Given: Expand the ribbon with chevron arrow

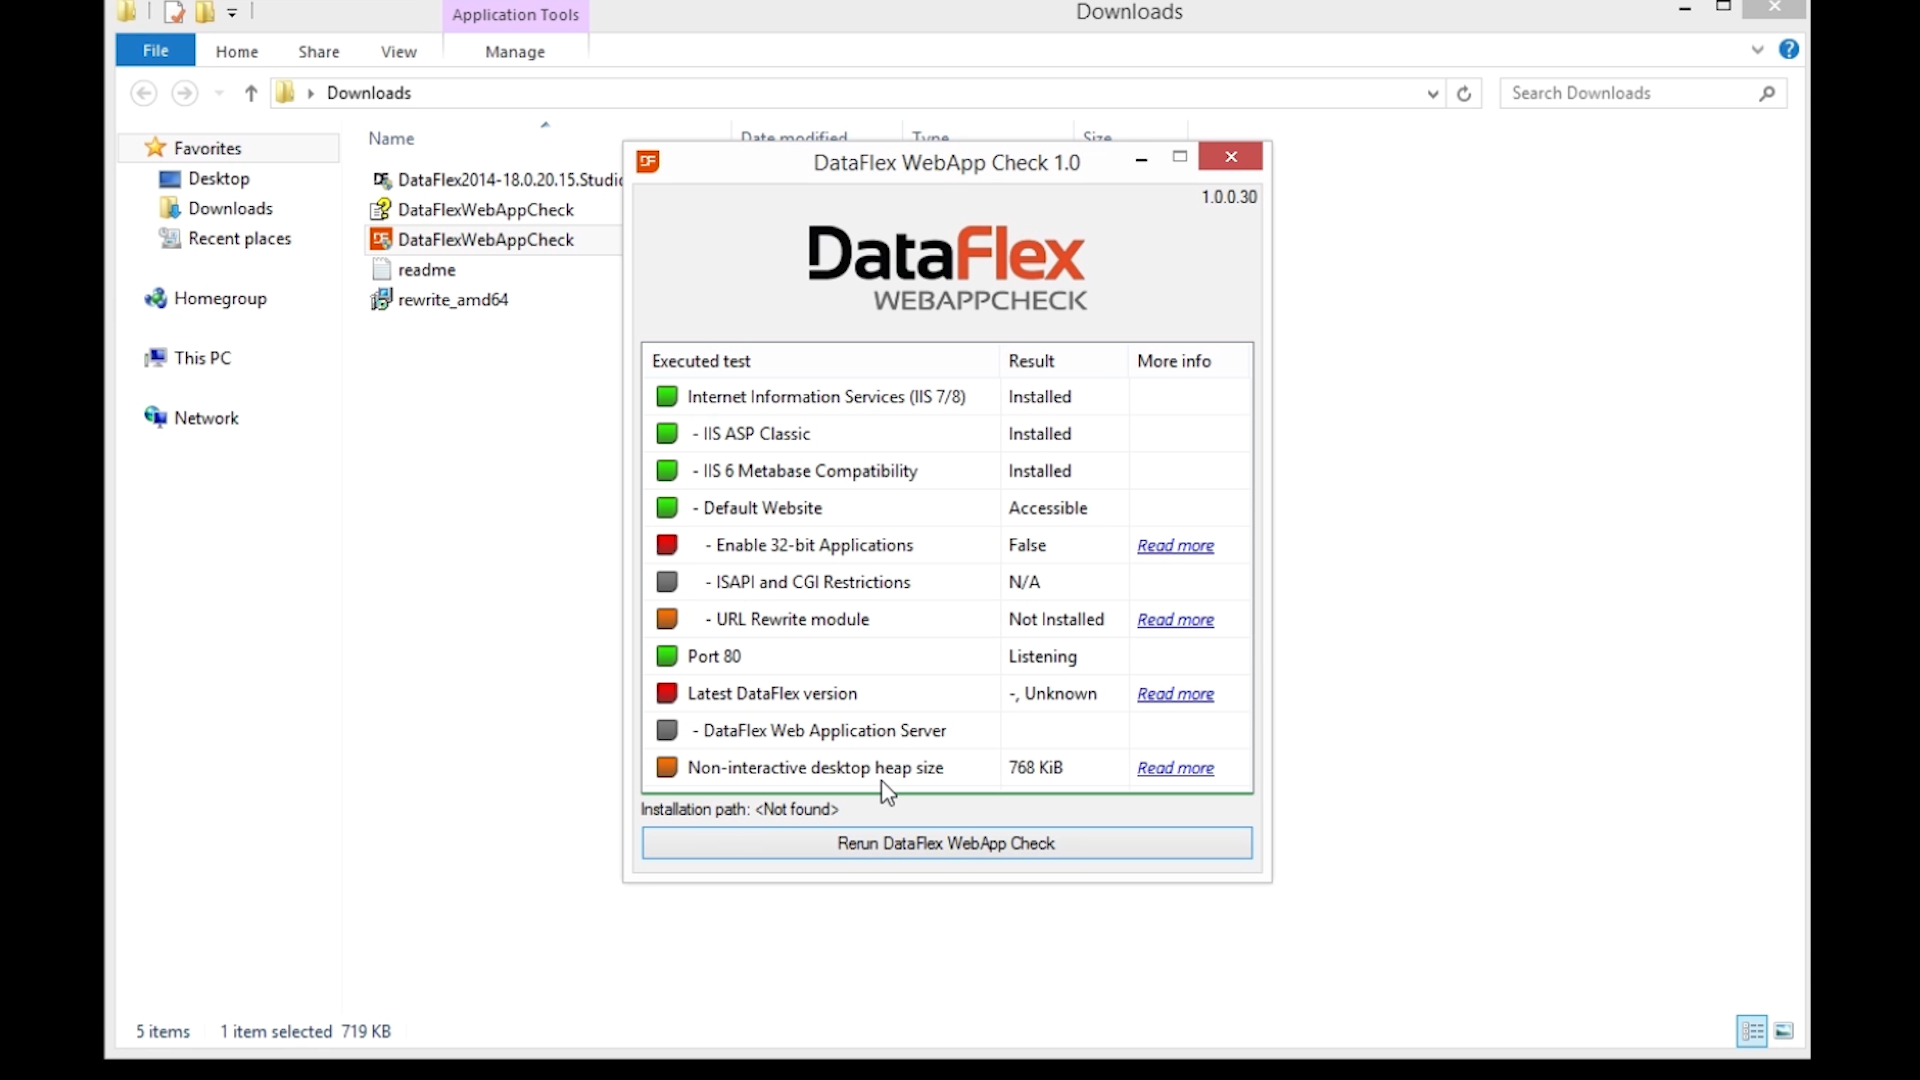Looking at the screenshot, I should tap(1758, 50).
